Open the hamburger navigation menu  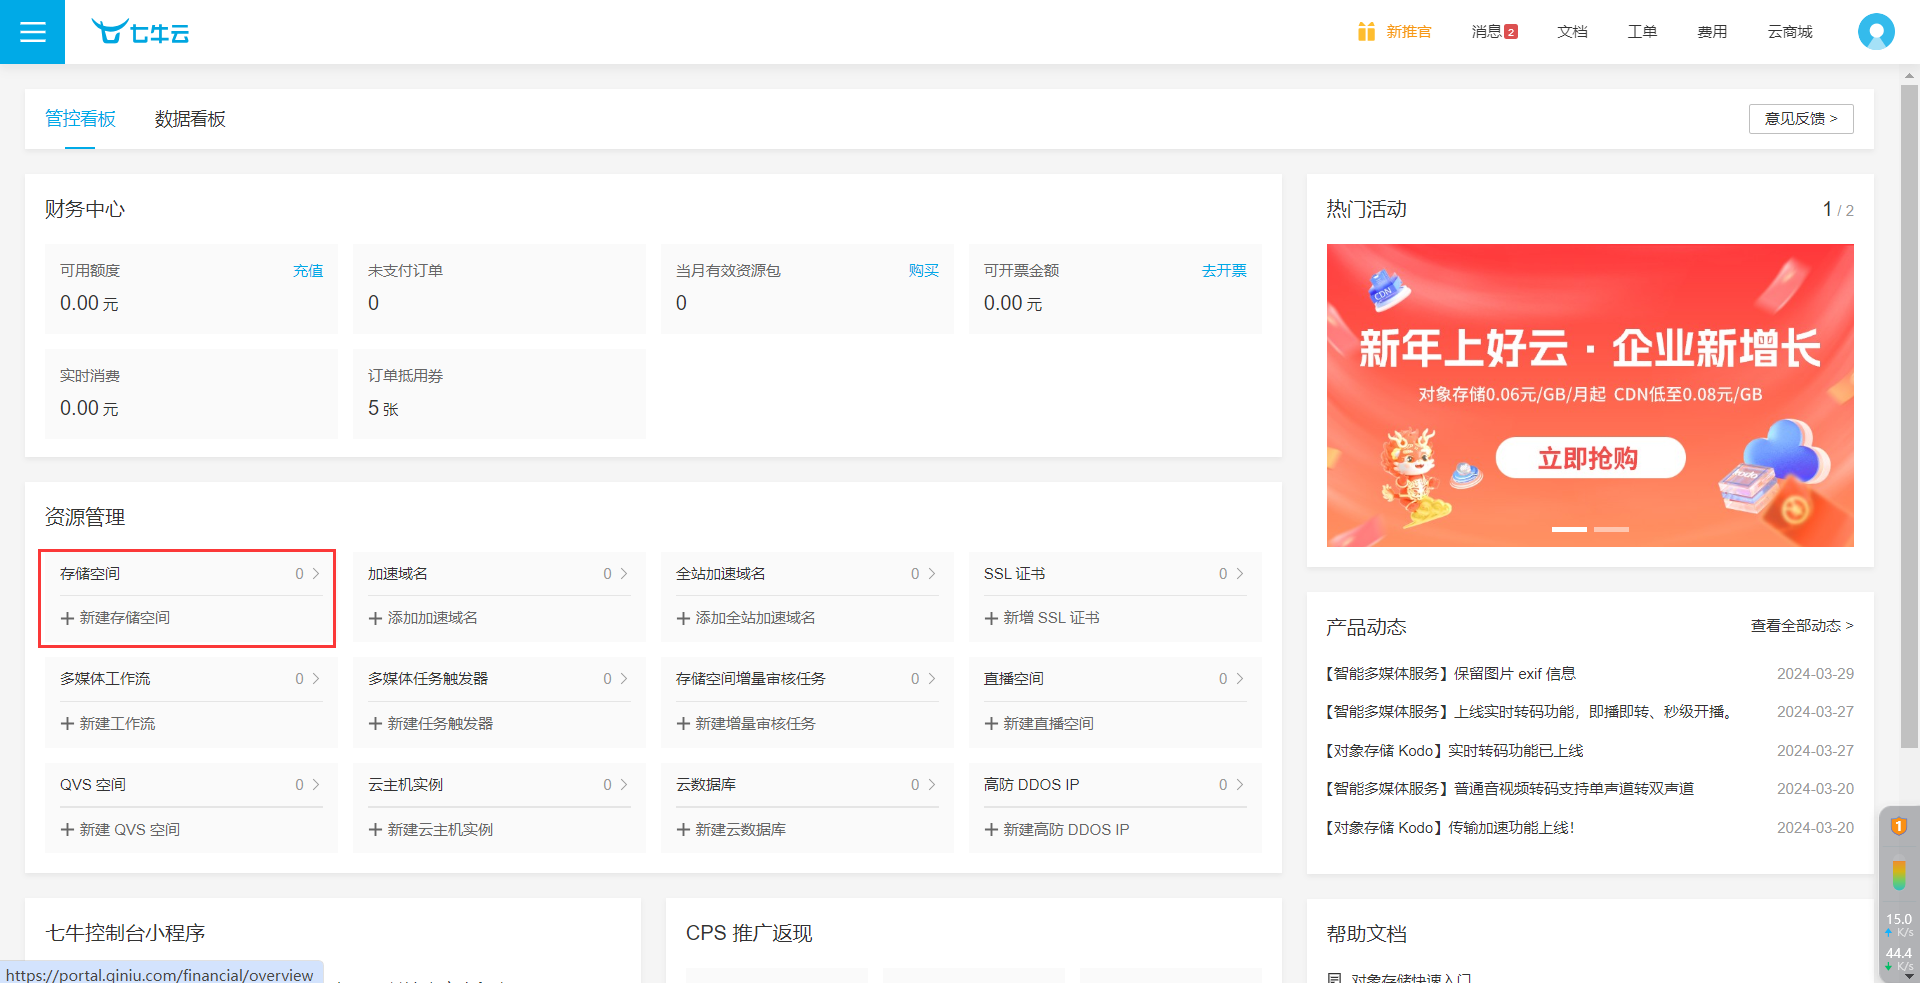point(32,32)
